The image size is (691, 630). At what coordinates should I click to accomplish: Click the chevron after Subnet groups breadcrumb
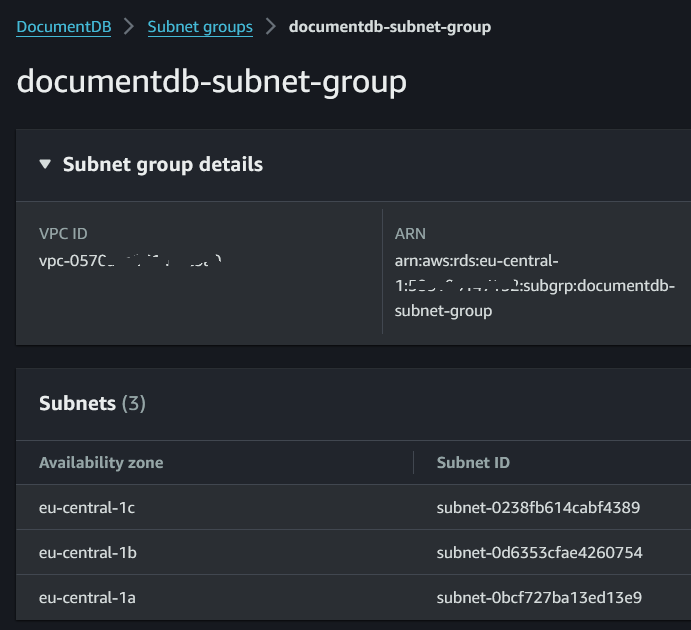pos(271,26)
